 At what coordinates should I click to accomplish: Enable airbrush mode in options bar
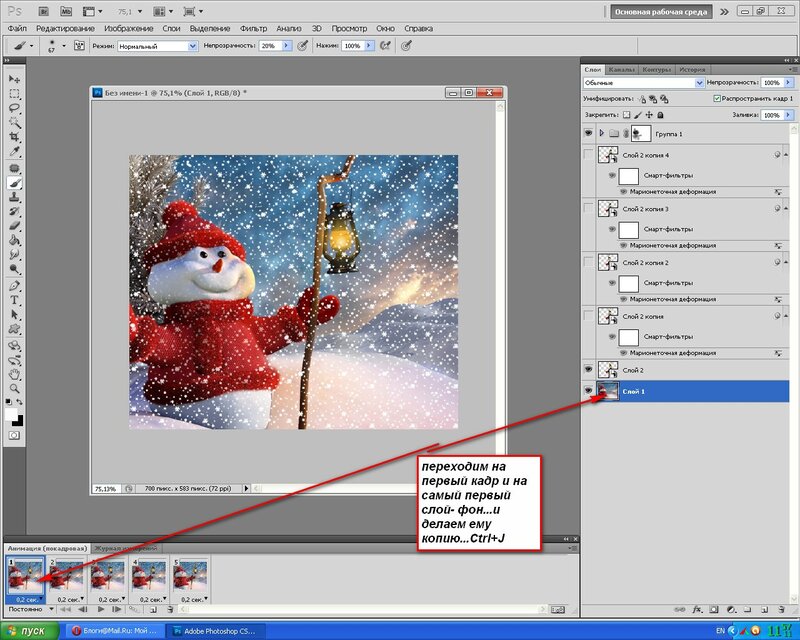[x=386, y=46]
